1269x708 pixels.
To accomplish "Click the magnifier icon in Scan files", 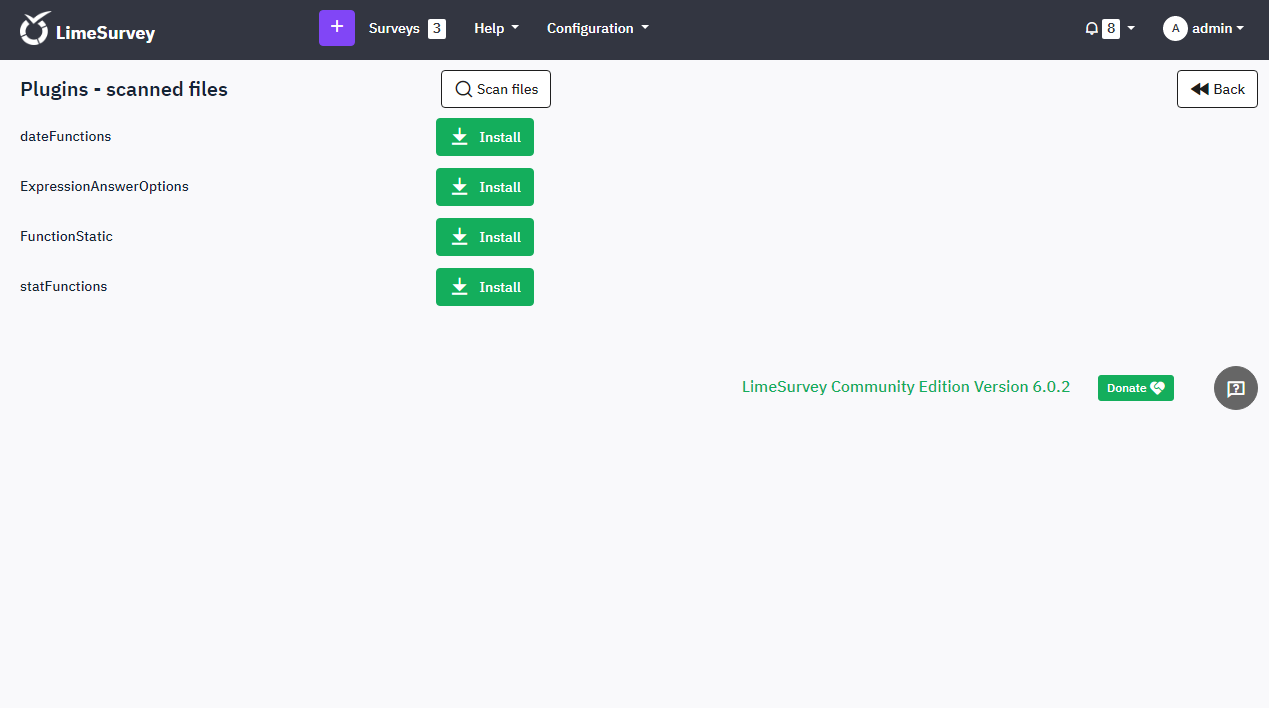I will [463, 89].
